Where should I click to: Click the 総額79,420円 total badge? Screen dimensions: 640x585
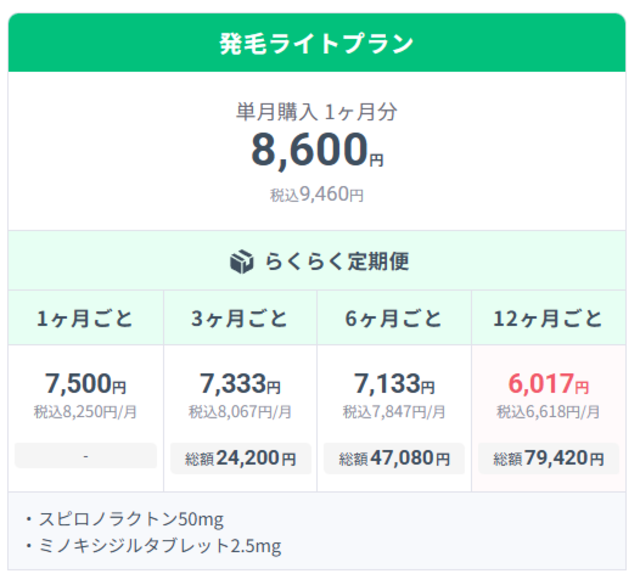[x=548, y=459]
